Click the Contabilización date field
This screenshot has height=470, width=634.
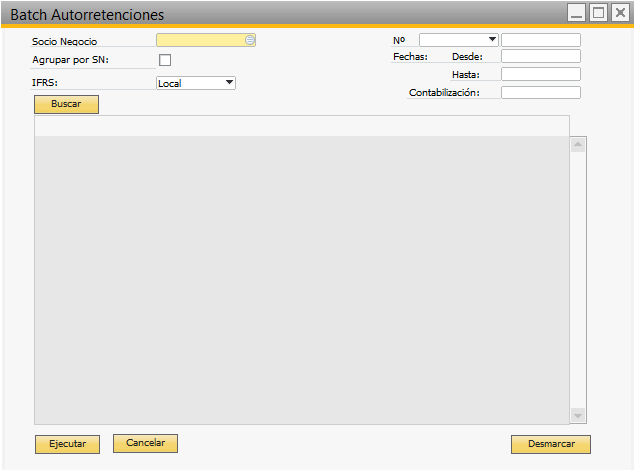pyautogui.click(x=540, y=92)
